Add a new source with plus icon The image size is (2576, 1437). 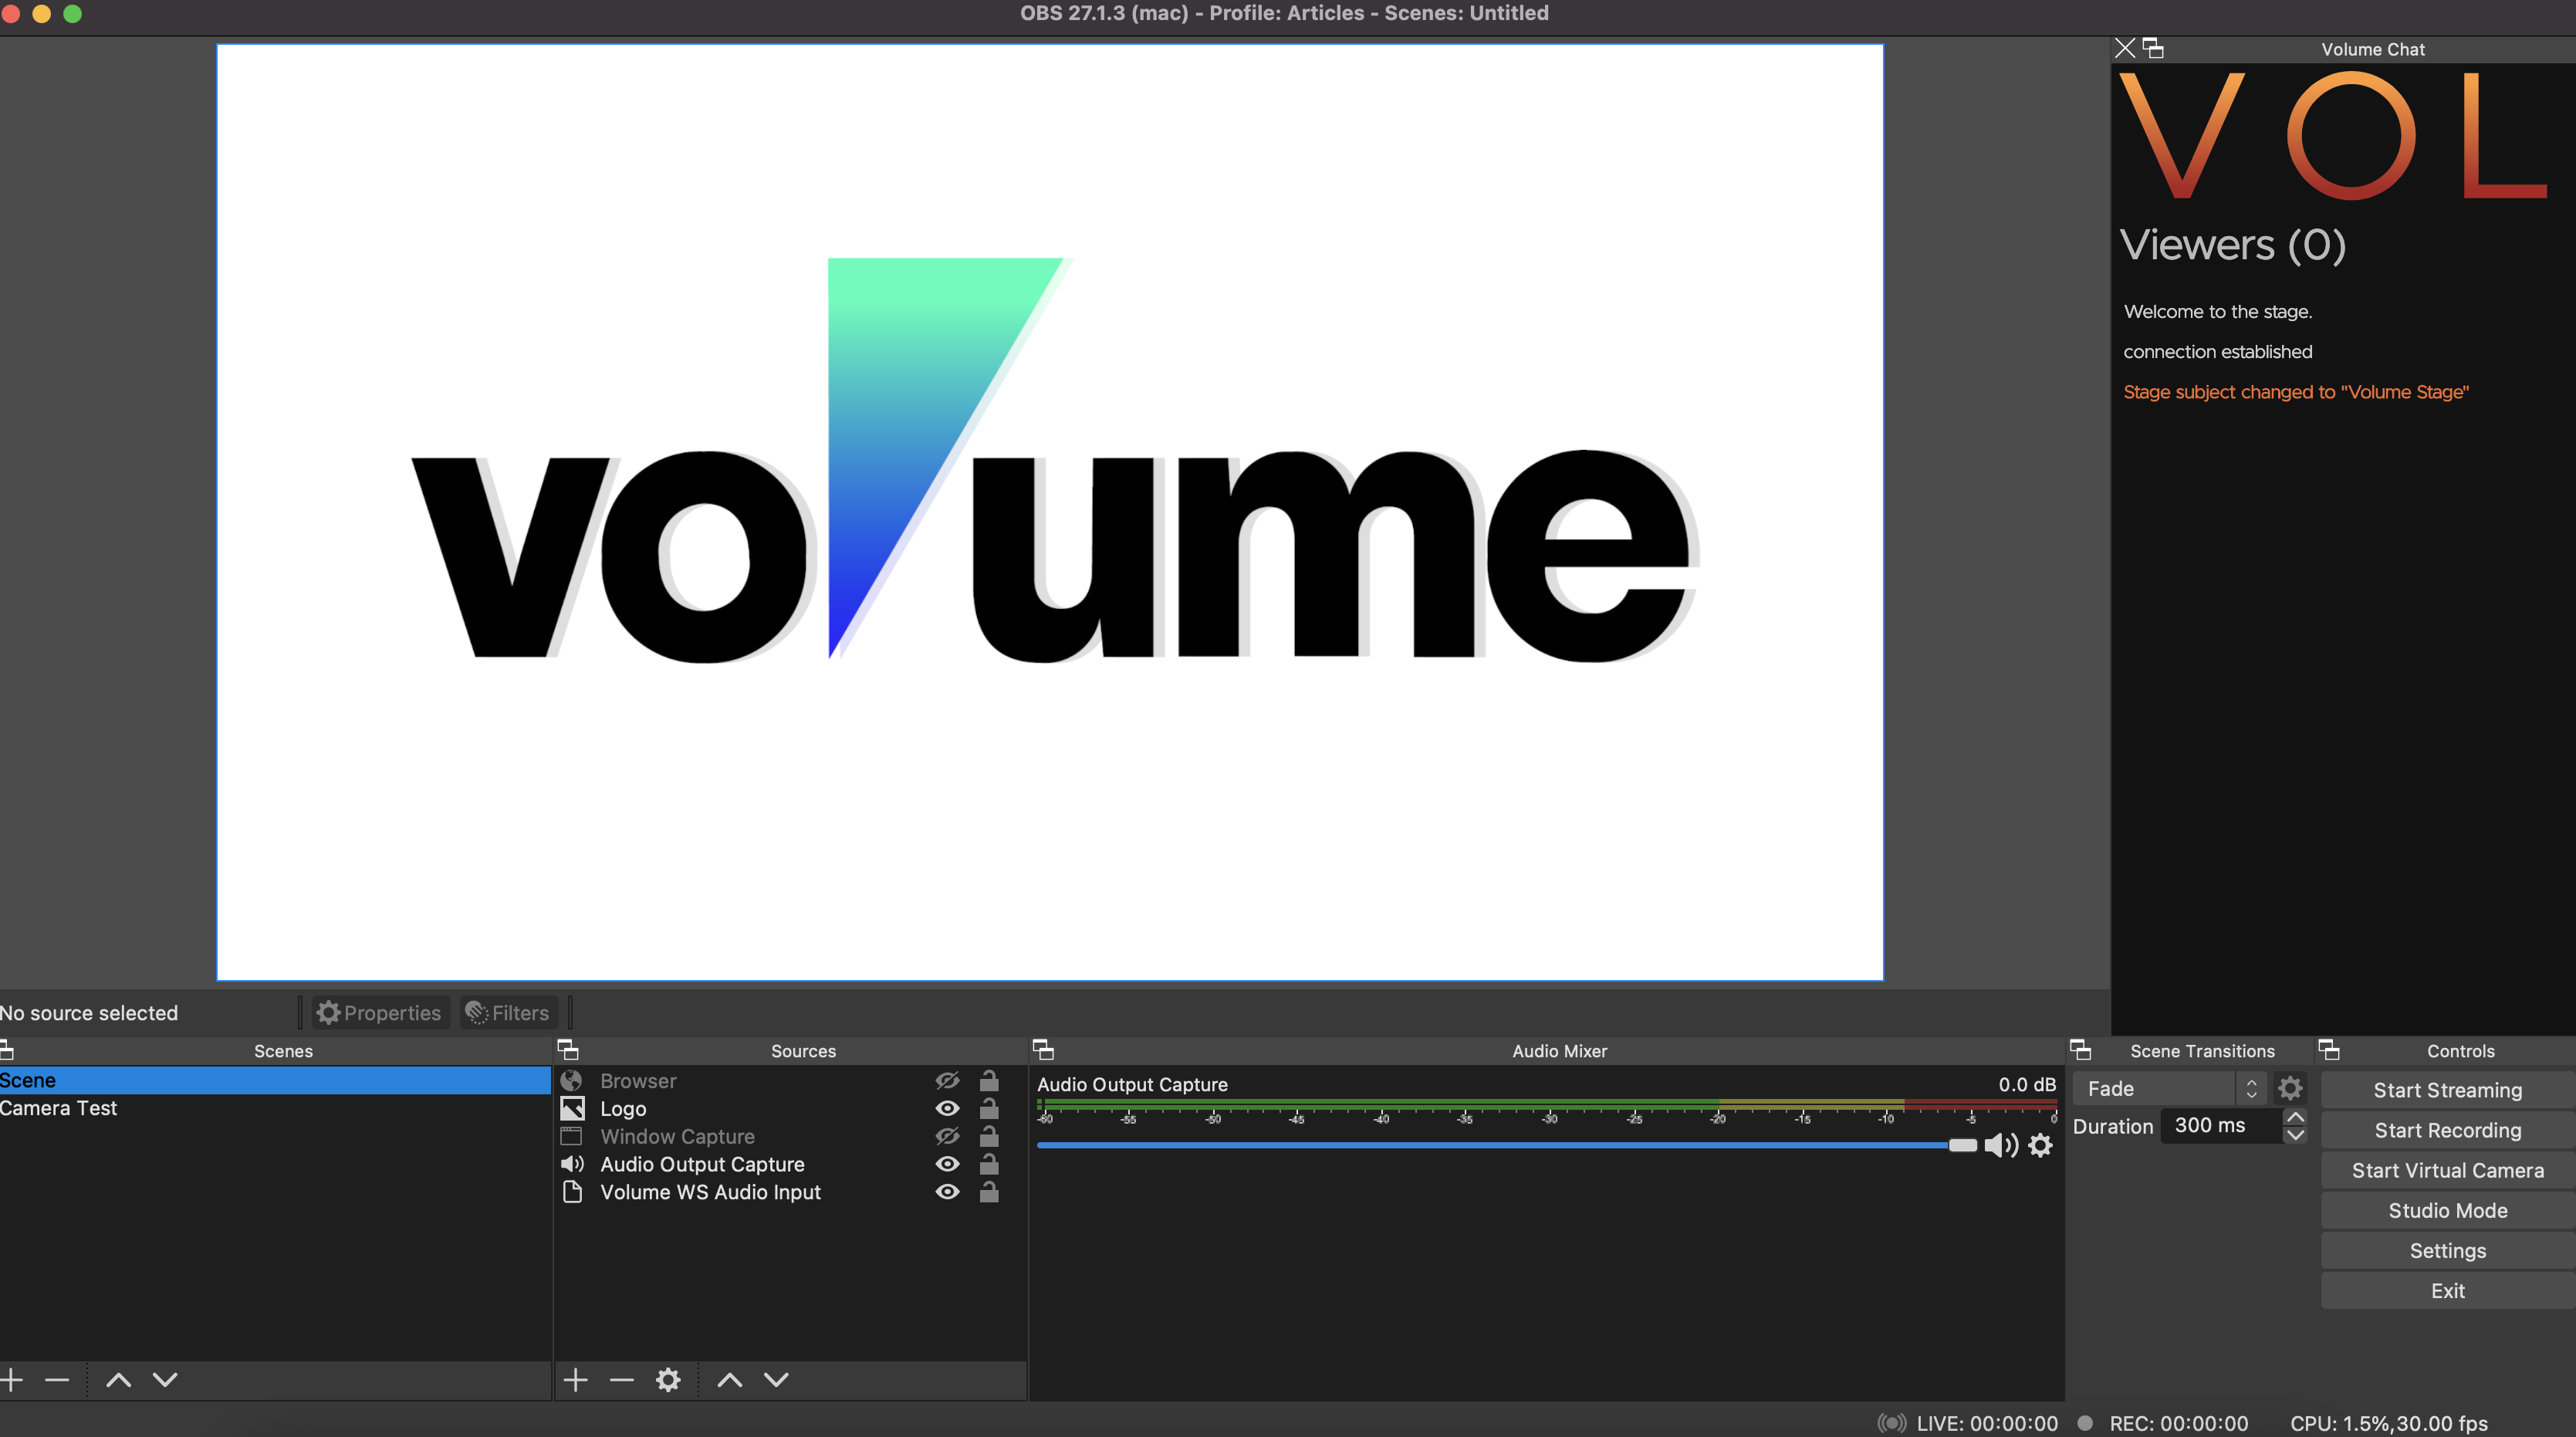pyautogui.click(x=575, y=1380)
